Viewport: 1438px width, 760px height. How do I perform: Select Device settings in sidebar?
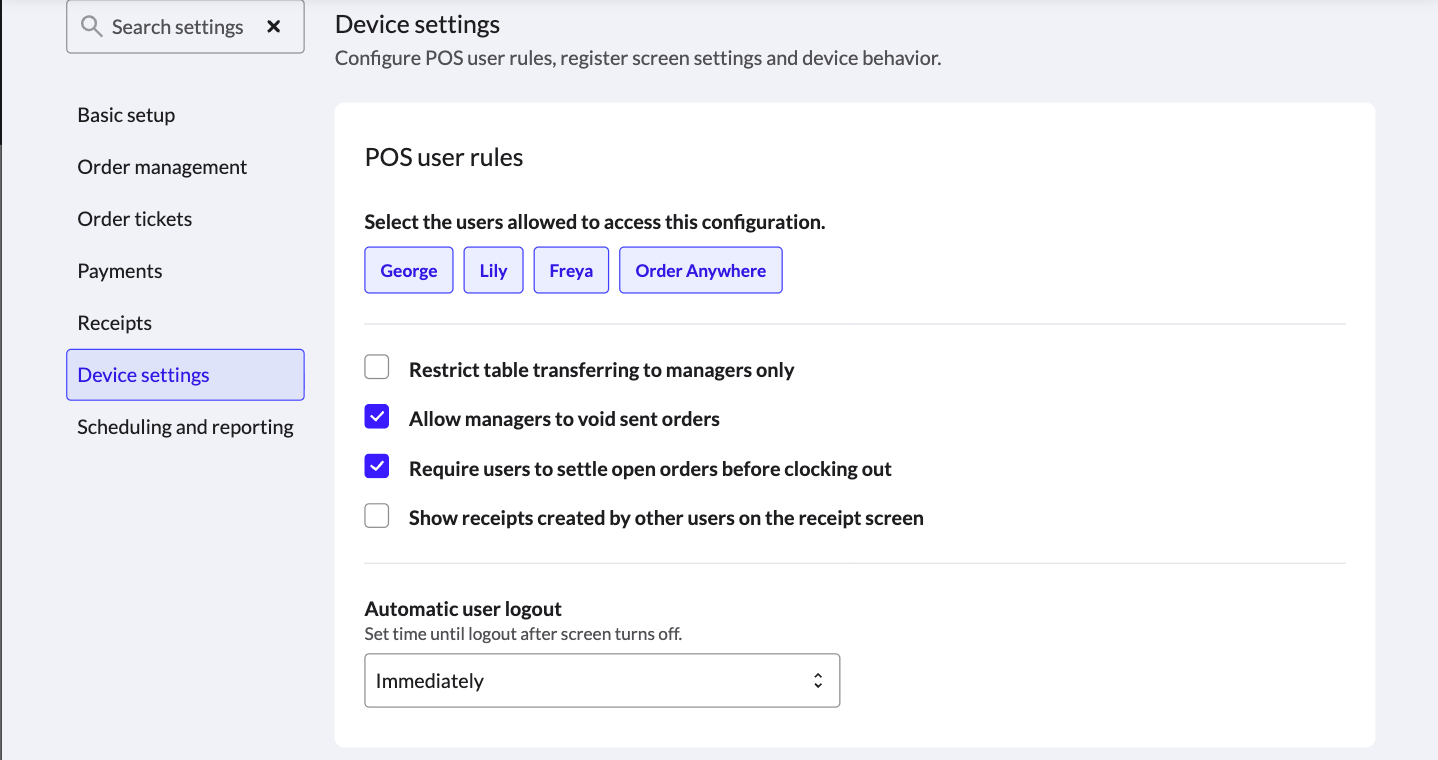click(x=144, y=375)
